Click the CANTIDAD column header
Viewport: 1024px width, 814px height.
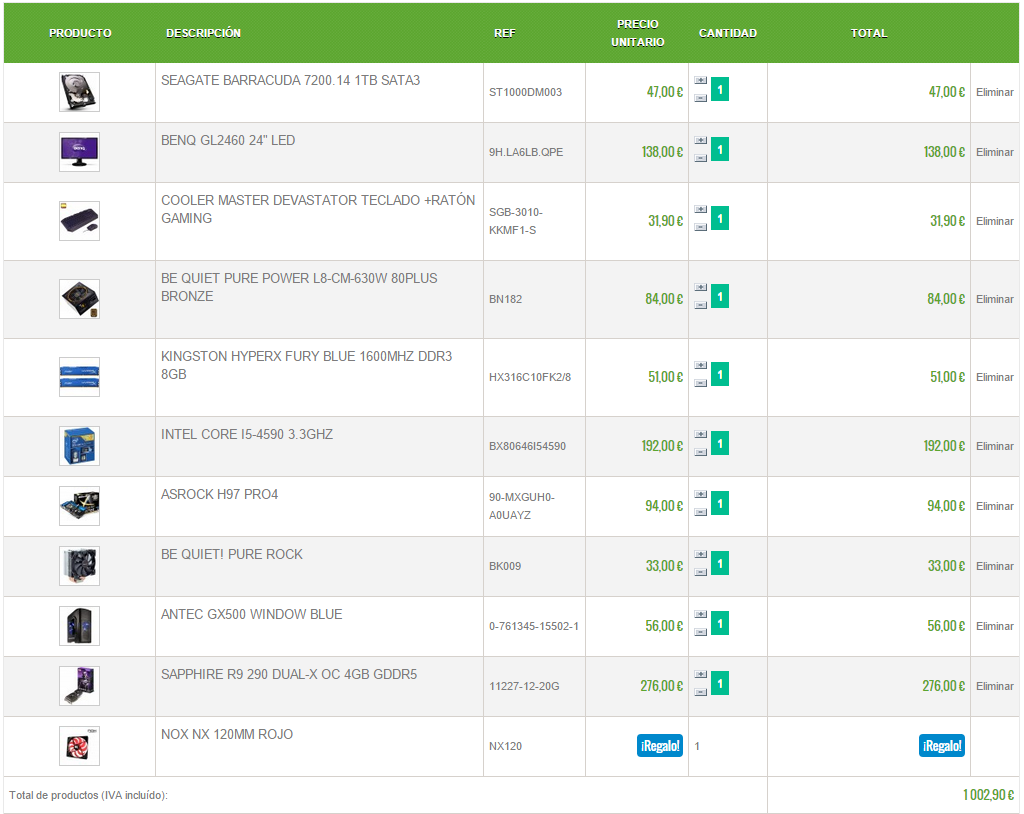click(728, 33)
